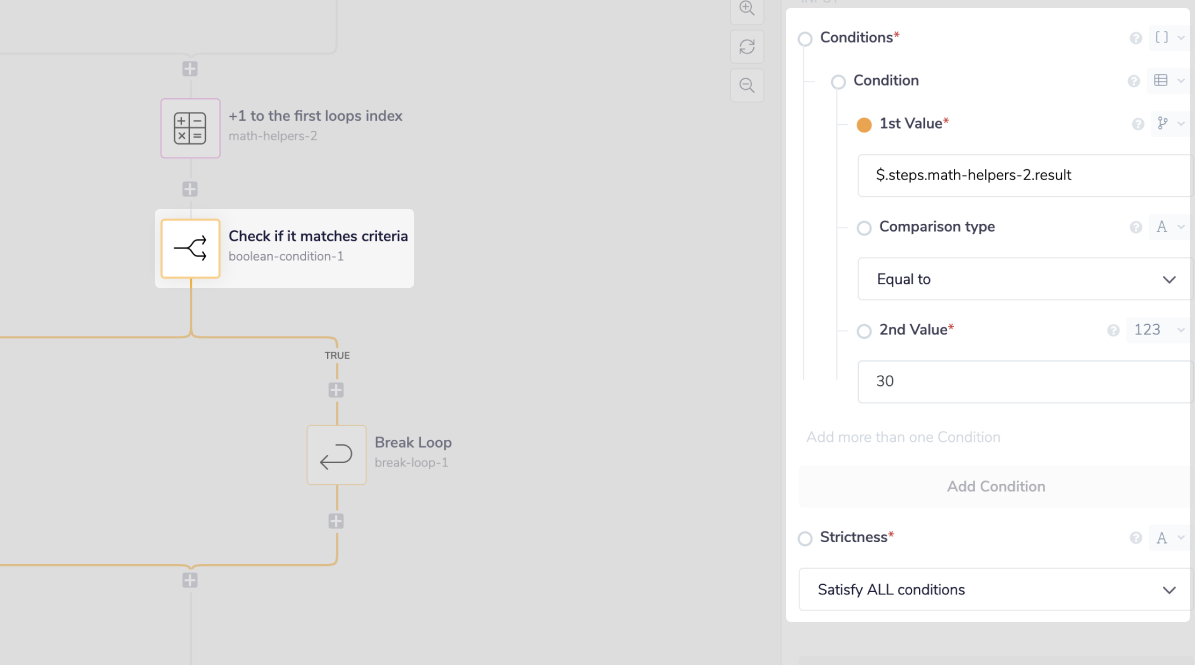Add step under TRUE branch label
The width and height of the screenshot is (1195, 665).
pyautogui.click(x=336, y=390)
